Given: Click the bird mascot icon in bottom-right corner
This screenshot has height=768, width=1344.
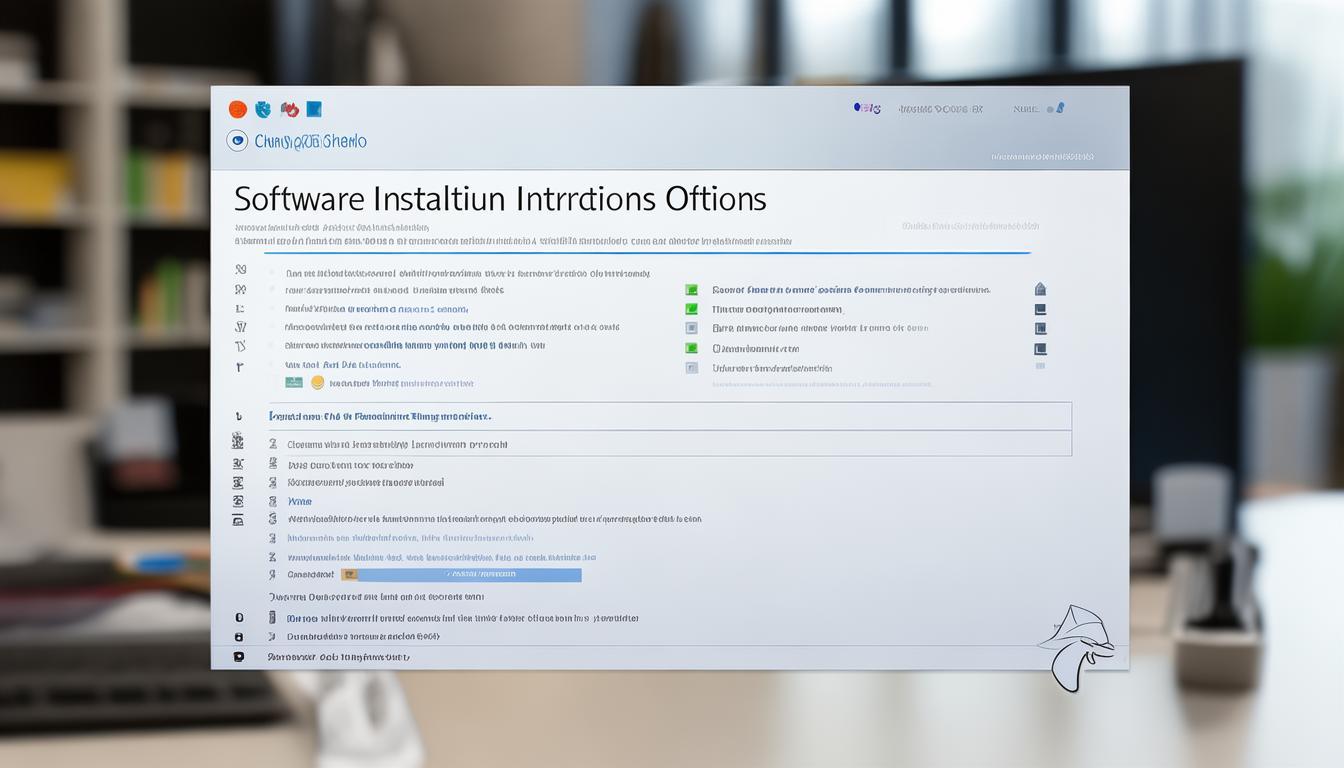Looking at the screenshot, I should [x=1076, y=647].
